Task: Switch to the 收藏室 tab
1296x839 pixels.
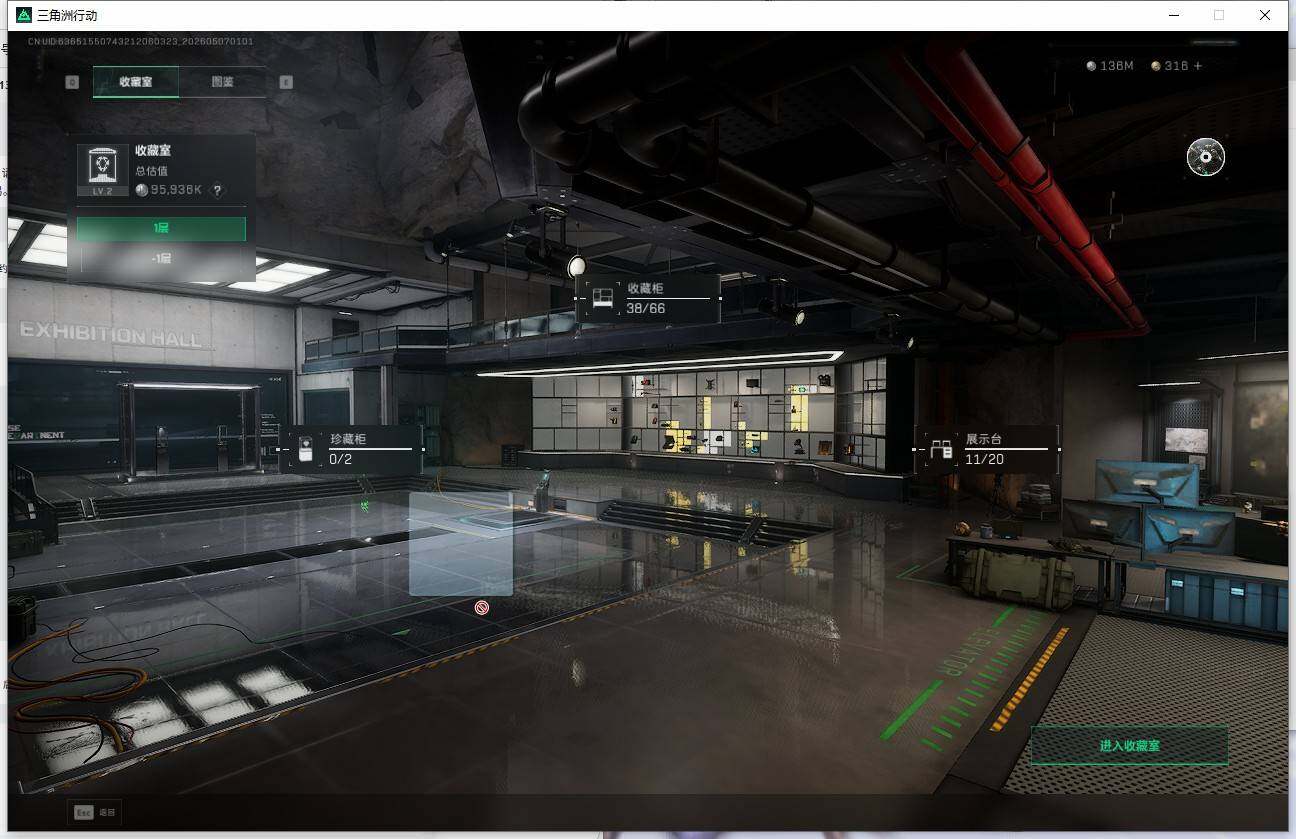Action: click(x=136, y=82)
